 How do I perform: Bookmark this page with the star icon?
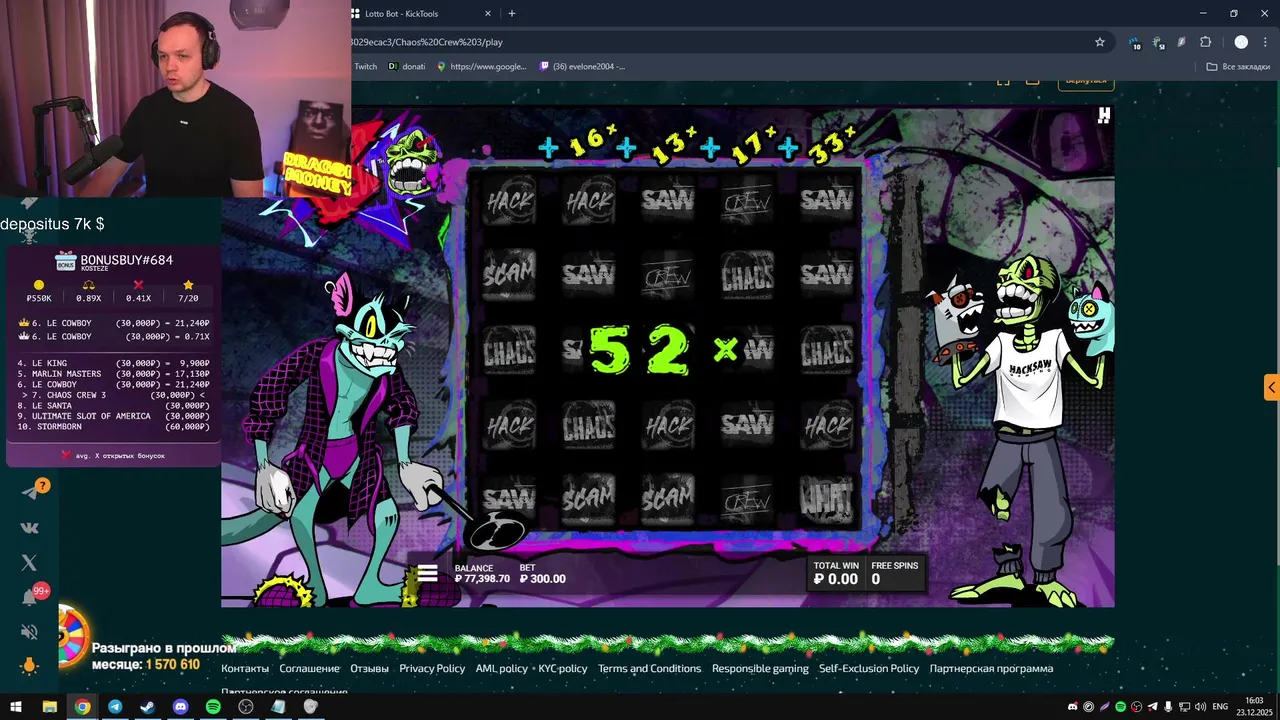coord(1100,42)
